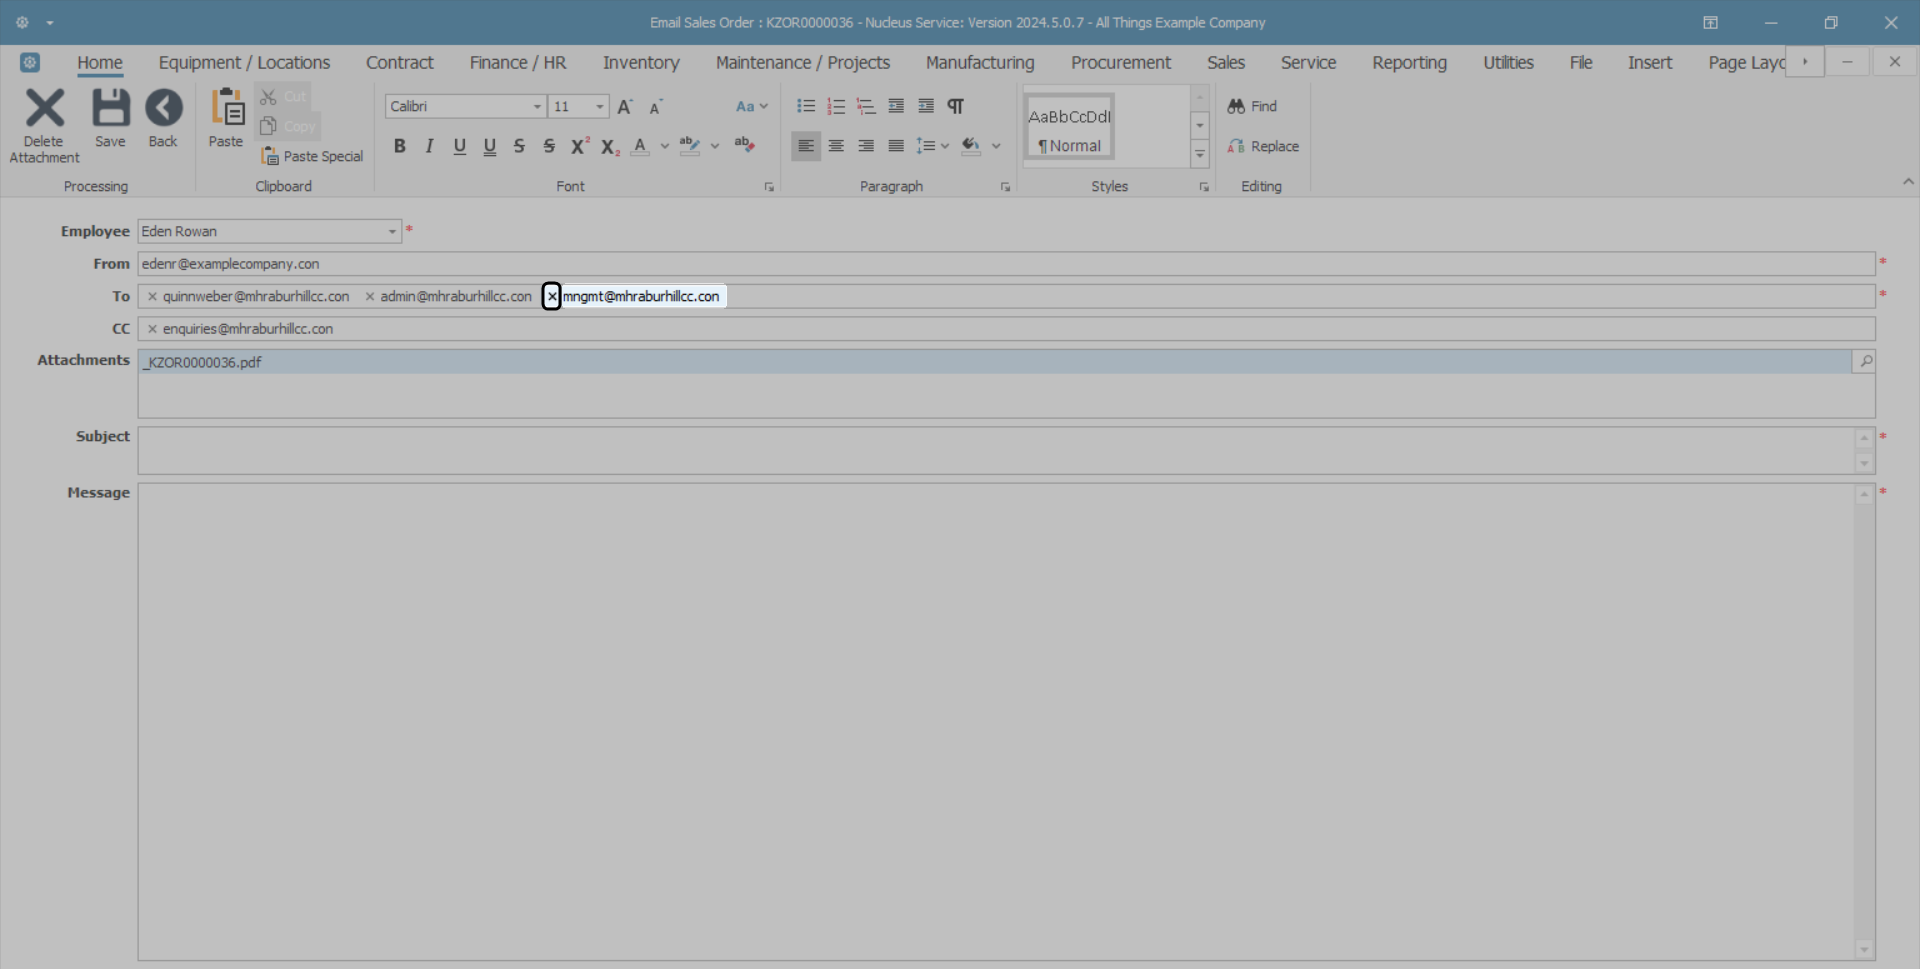Toggle subscript formatting
This screenshot has width=1920, height=969.
click(610, 147)
